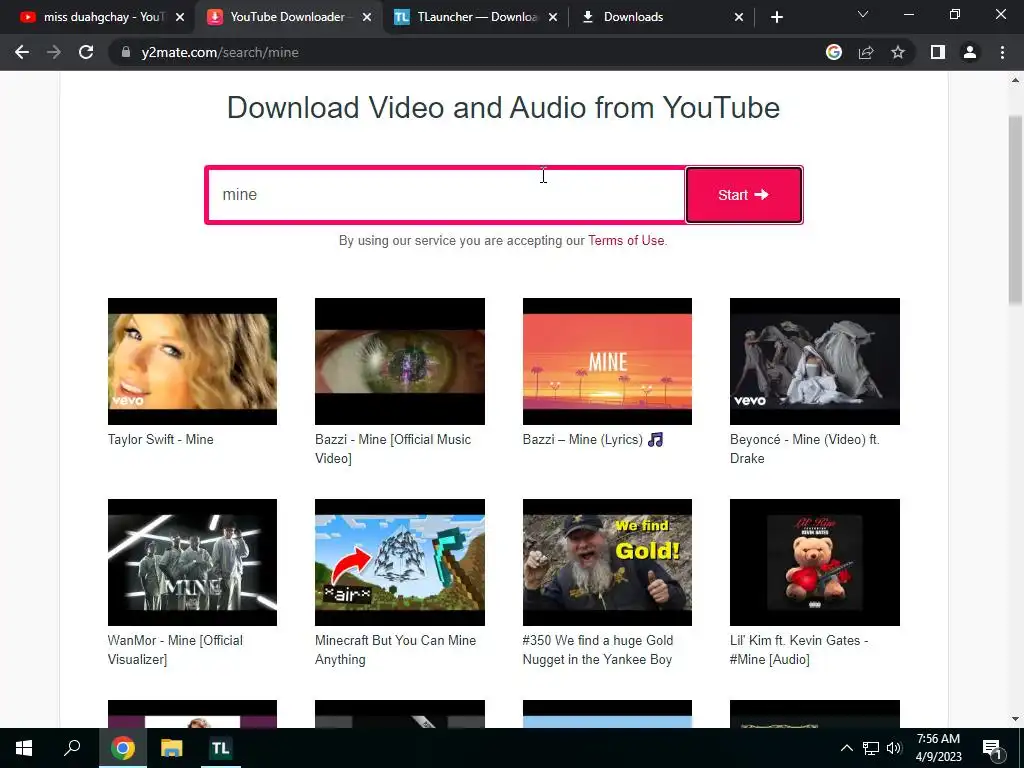Click the padlock site info icon
Viewport: 1024px width, 768px height.
[125, 52]
